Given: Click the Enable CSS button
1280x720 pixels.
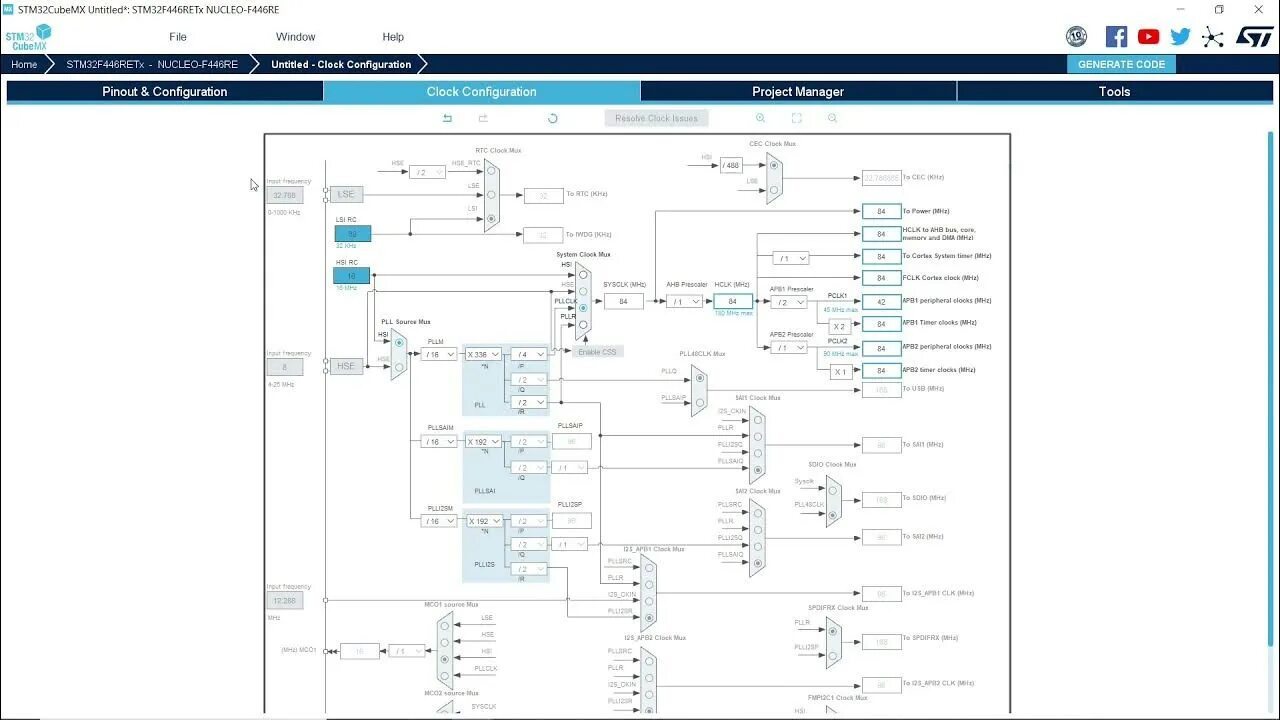Looking at the screenshot, I should 596,351.
